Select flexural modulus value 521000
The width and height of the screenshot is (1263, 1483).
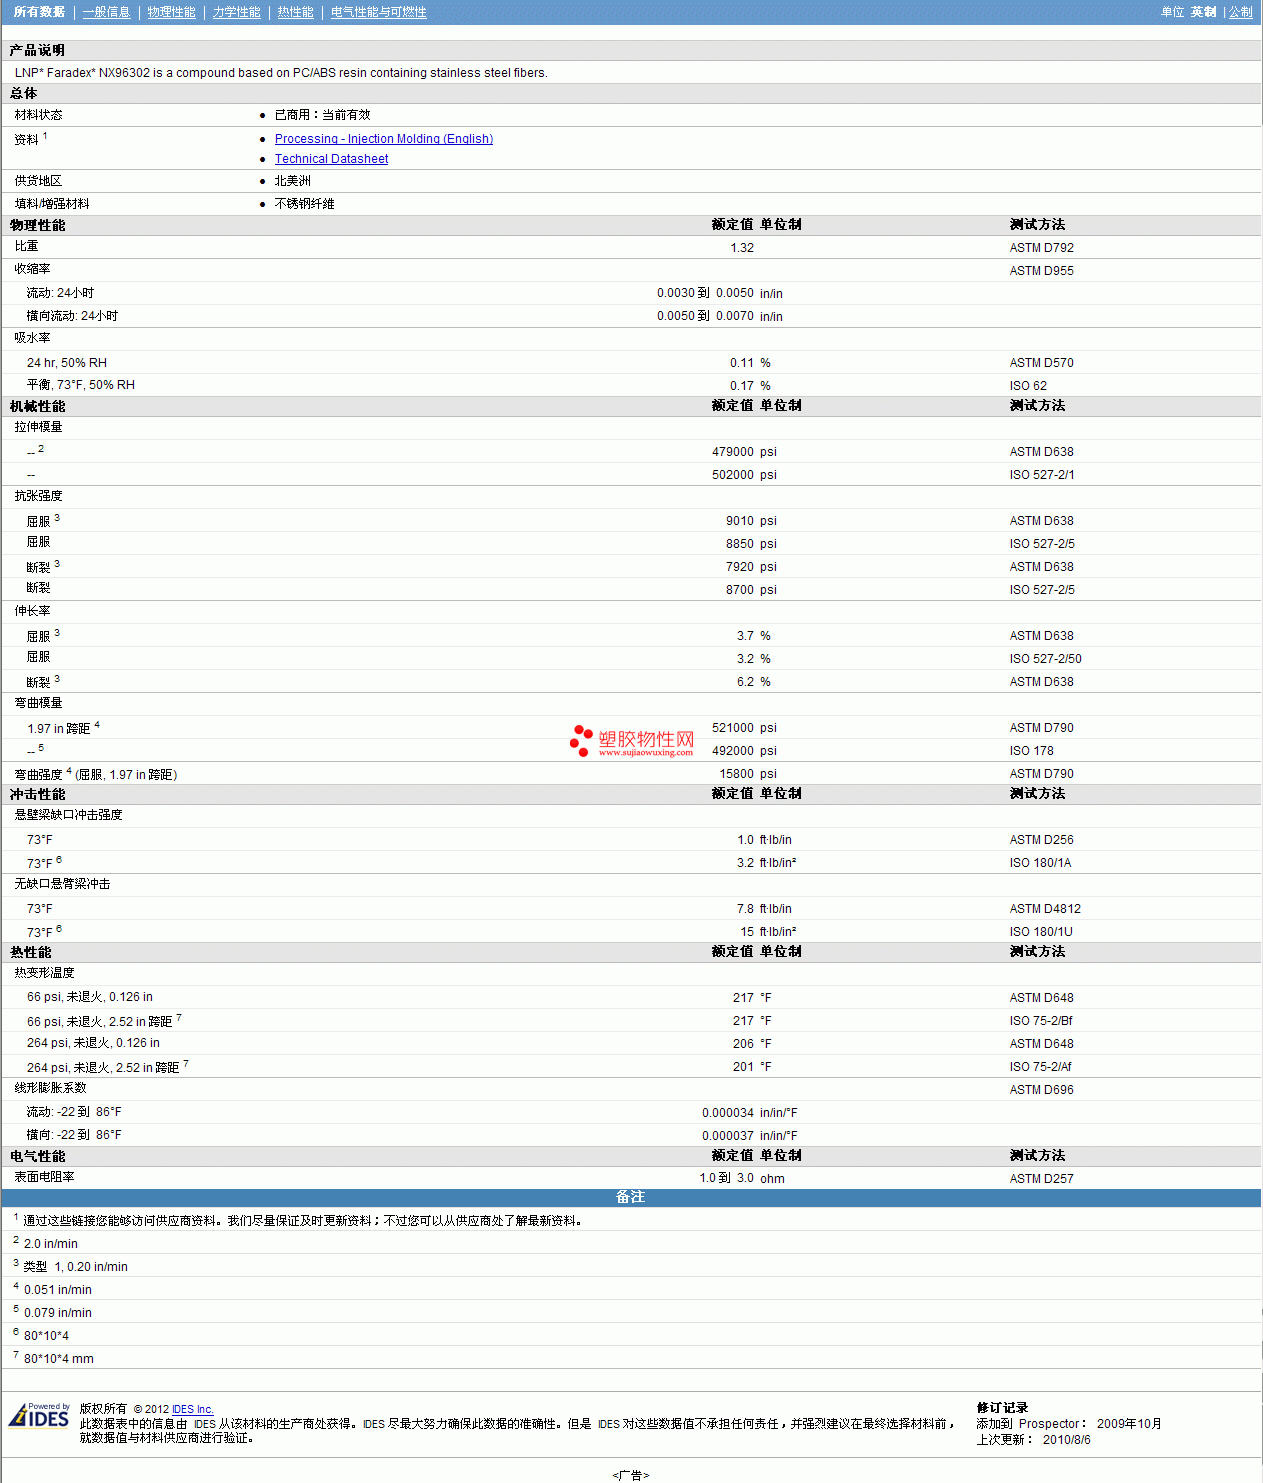[733, 728]
